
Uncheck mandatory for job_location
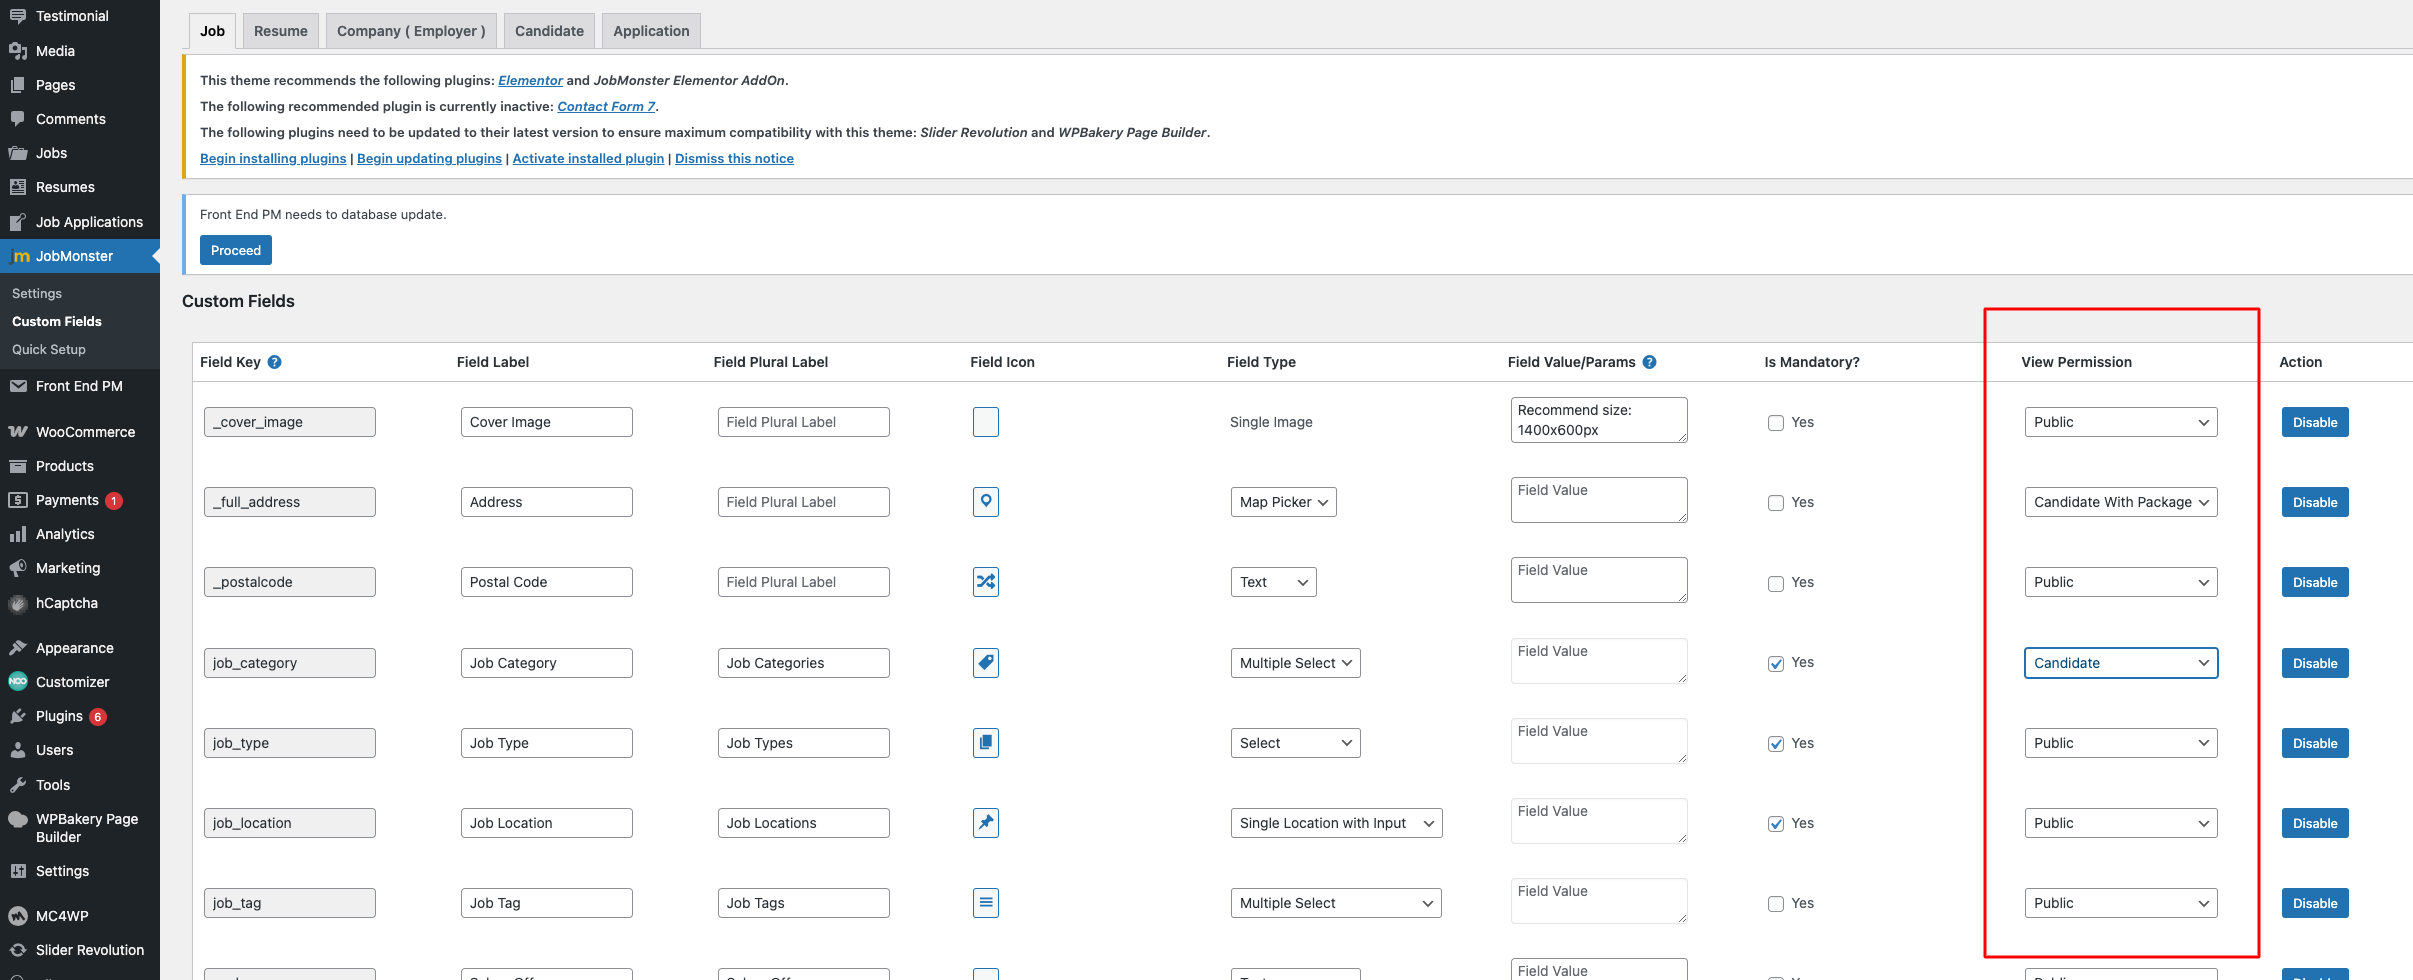1775,824
